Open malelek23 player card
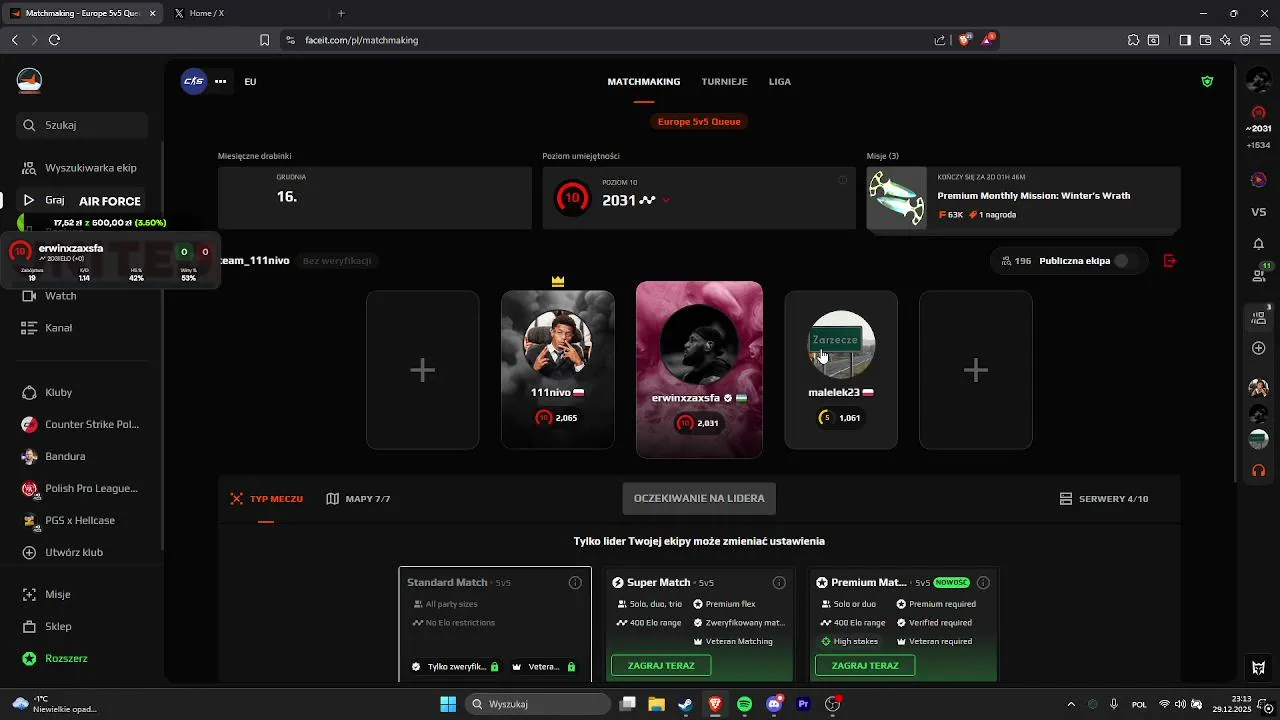The height and width of the screenshot is (720, 1280). click(x=841, y=370)
